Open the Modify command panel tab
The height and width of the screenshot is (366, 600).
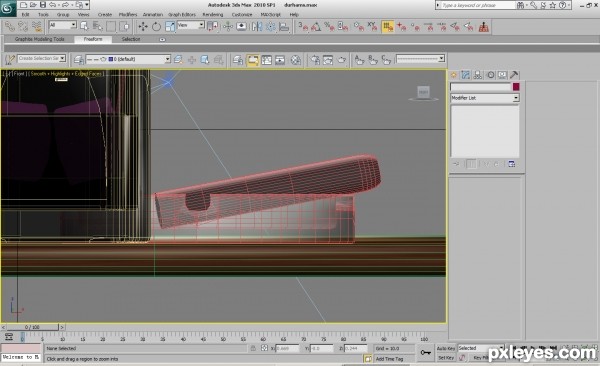tap(466, 75)
